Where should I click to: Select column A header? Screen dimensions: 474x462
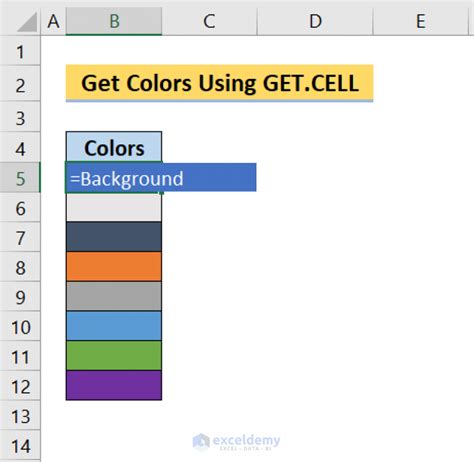(x=53, y=21)
